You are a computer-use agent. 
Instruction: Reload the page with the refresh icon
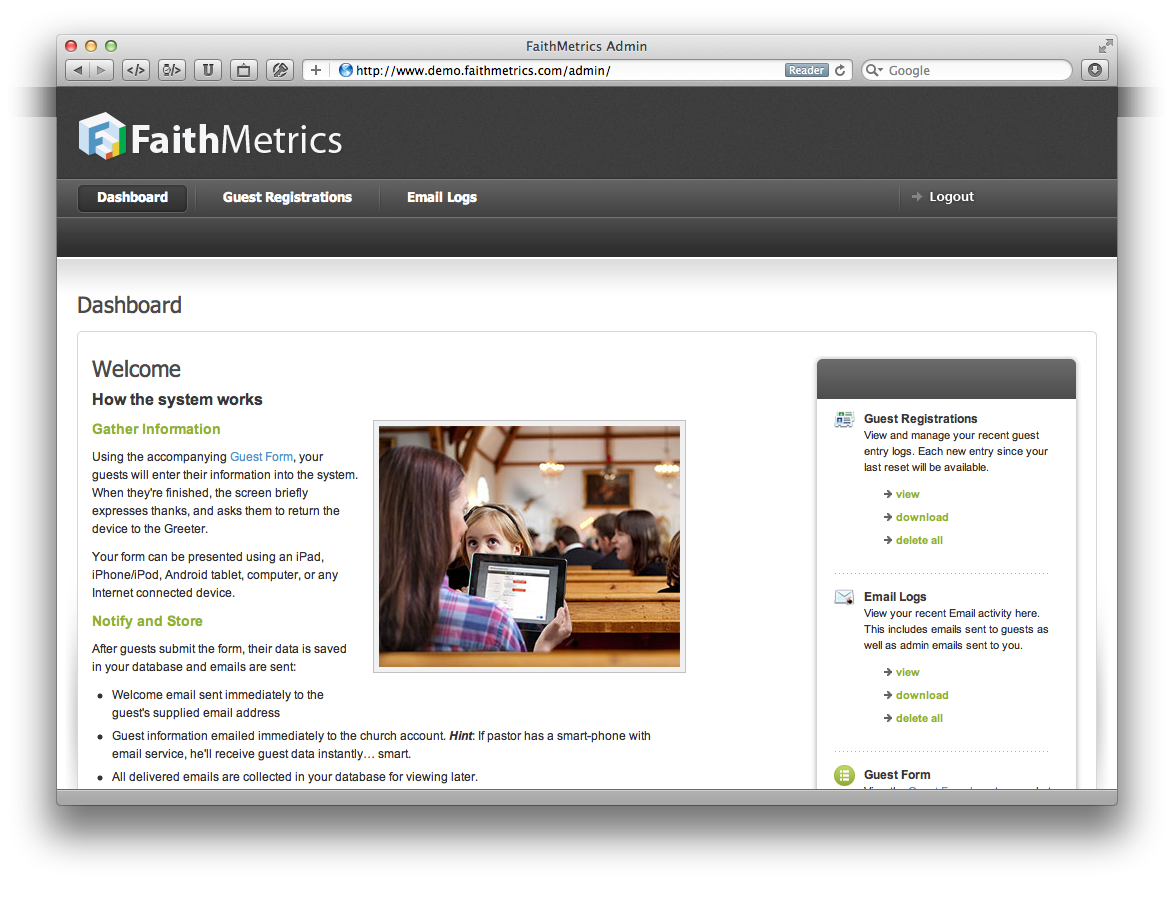pos(840,70)
